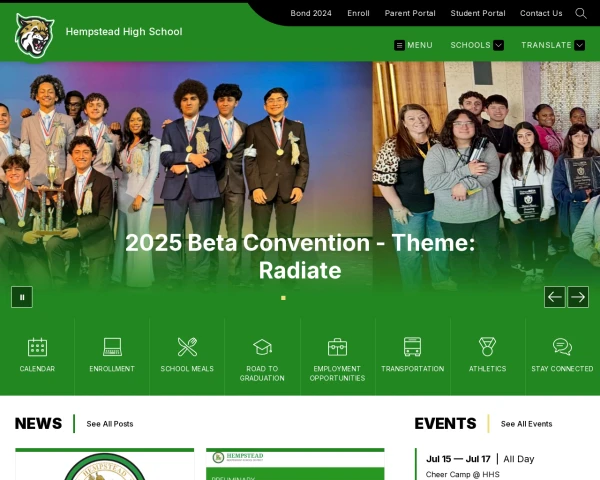Click the Road to Graduation cap icon
The height and width of the screenshot is (480, 600).
(262, 347)
